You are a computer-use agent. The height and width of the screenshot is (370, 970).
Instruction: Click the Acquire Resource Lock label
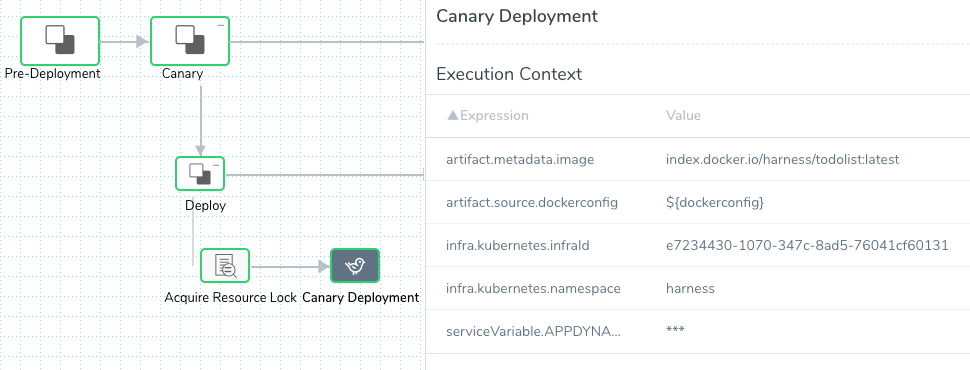[231, 298]
